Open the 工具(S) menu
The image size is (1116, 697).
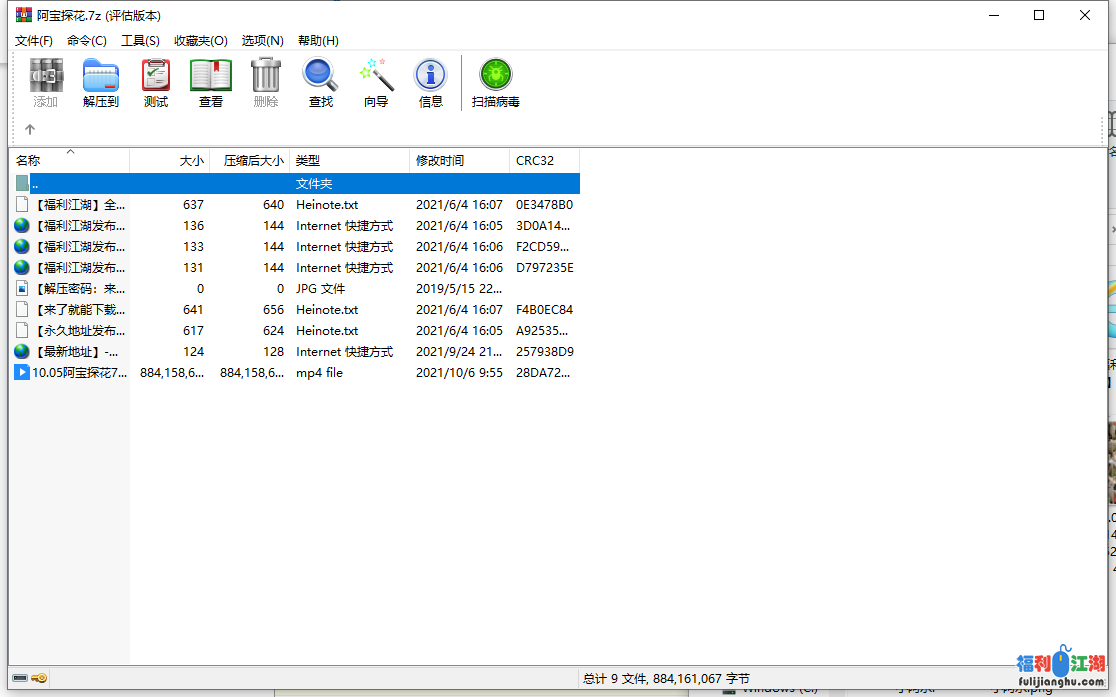tap(140, 41)
